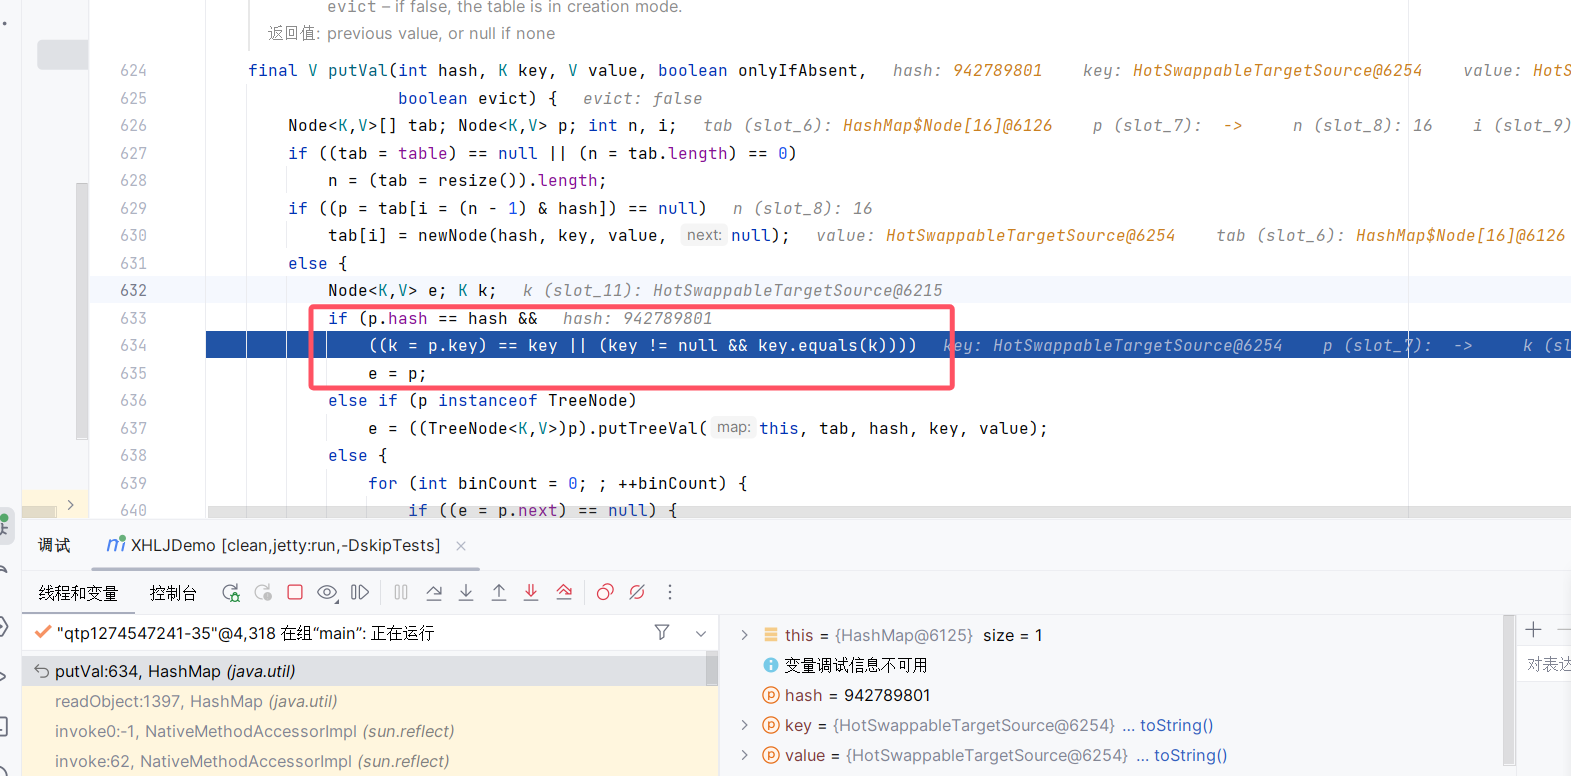Image resolution: width=1571 pixels, height=776 pixels.
Task: Switch to the 控制台 tab
Action: (173, 593)
